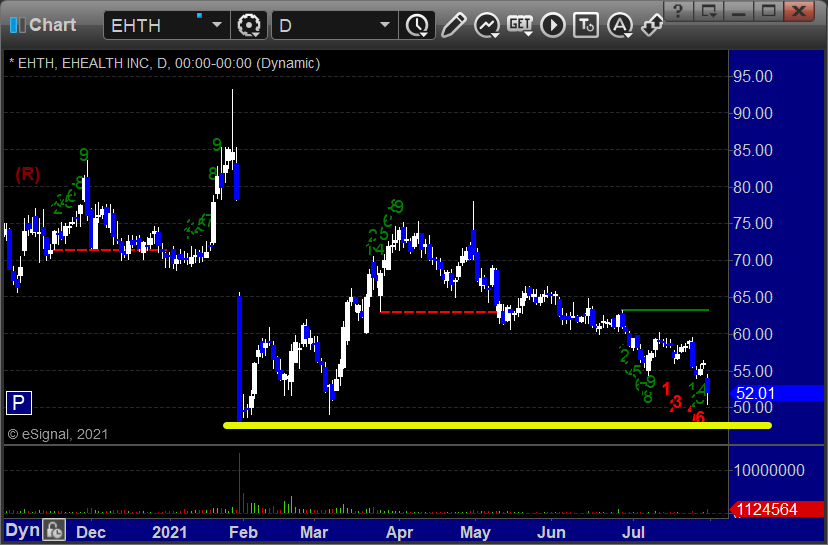Open the time template clock icon
The width and height of the screenshot is (828, 545).
[418, 25]
